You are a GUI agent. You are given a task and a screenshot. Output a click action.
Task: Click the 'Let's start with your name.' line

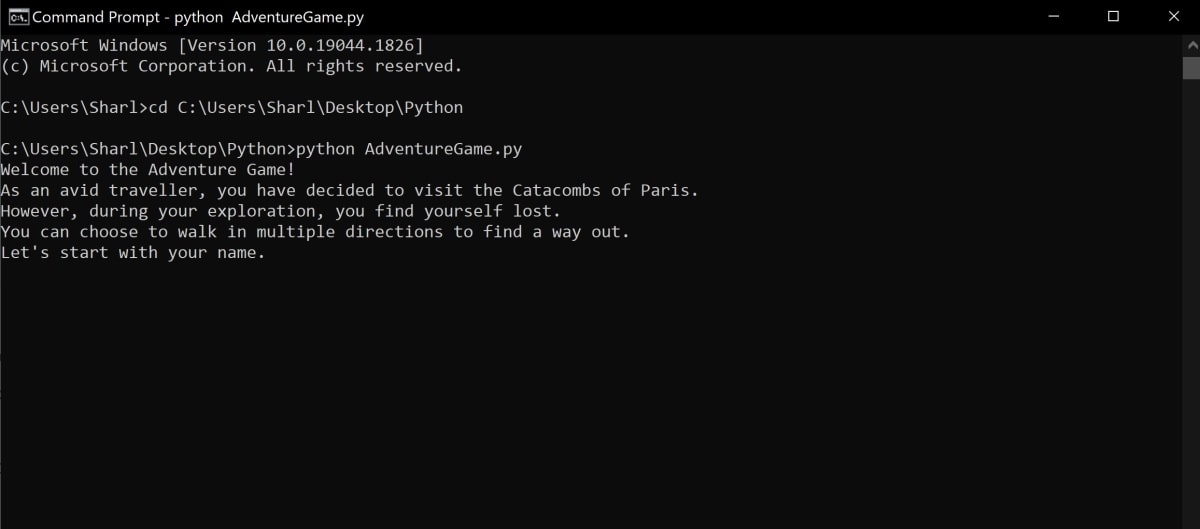[x=133, y=253]
